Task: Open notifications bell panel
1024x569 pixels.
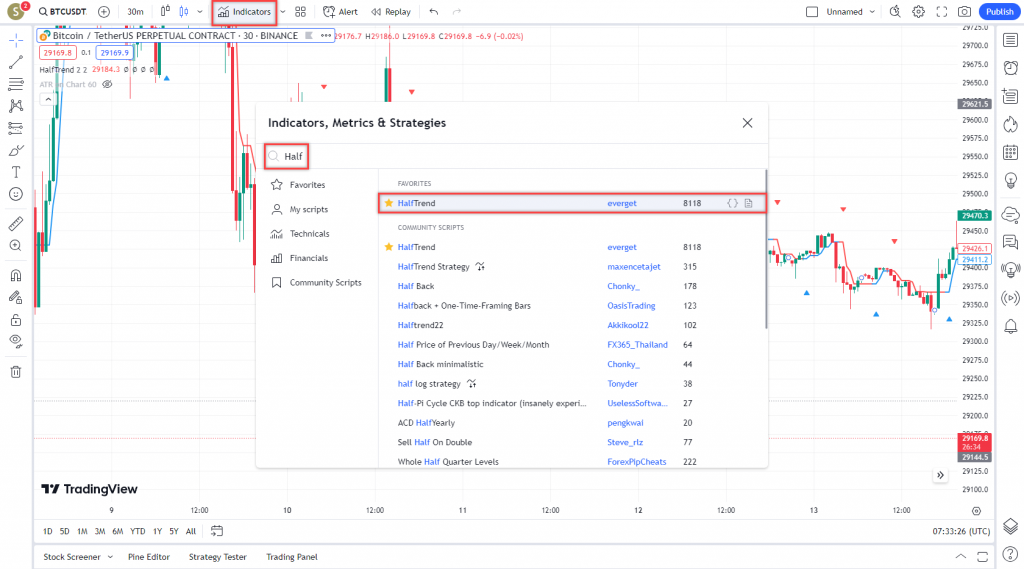Action: coord(1010,326)
